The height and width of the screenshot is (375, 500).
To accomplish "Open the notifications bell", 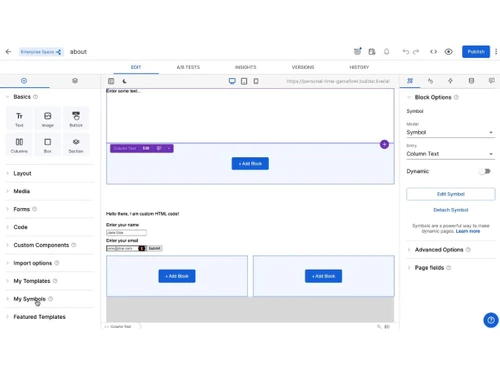I will (x=386, y=52).
